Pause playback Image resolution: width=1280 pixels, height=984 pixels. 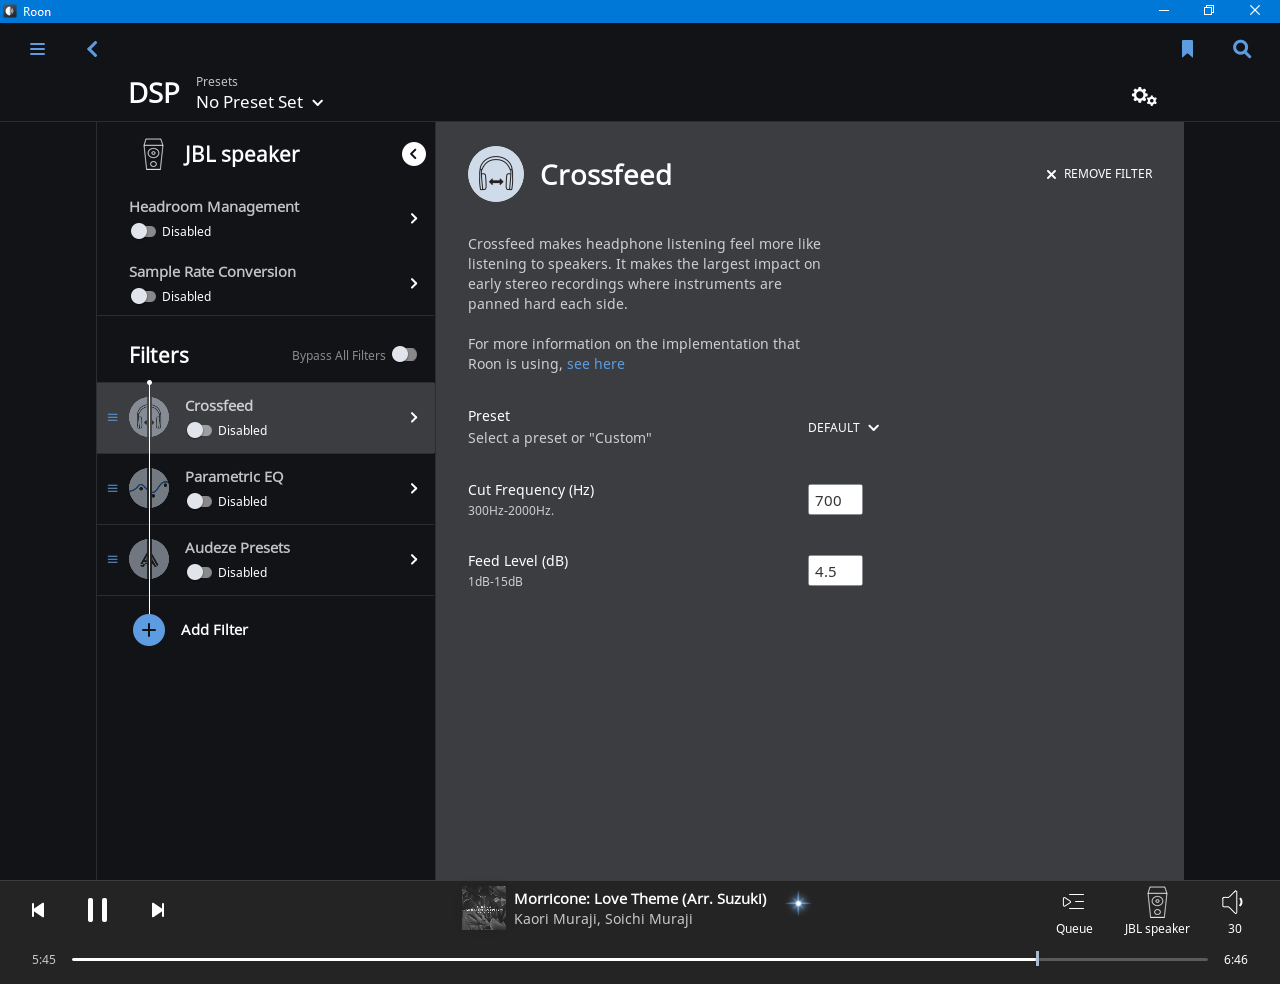click(97, 910)
